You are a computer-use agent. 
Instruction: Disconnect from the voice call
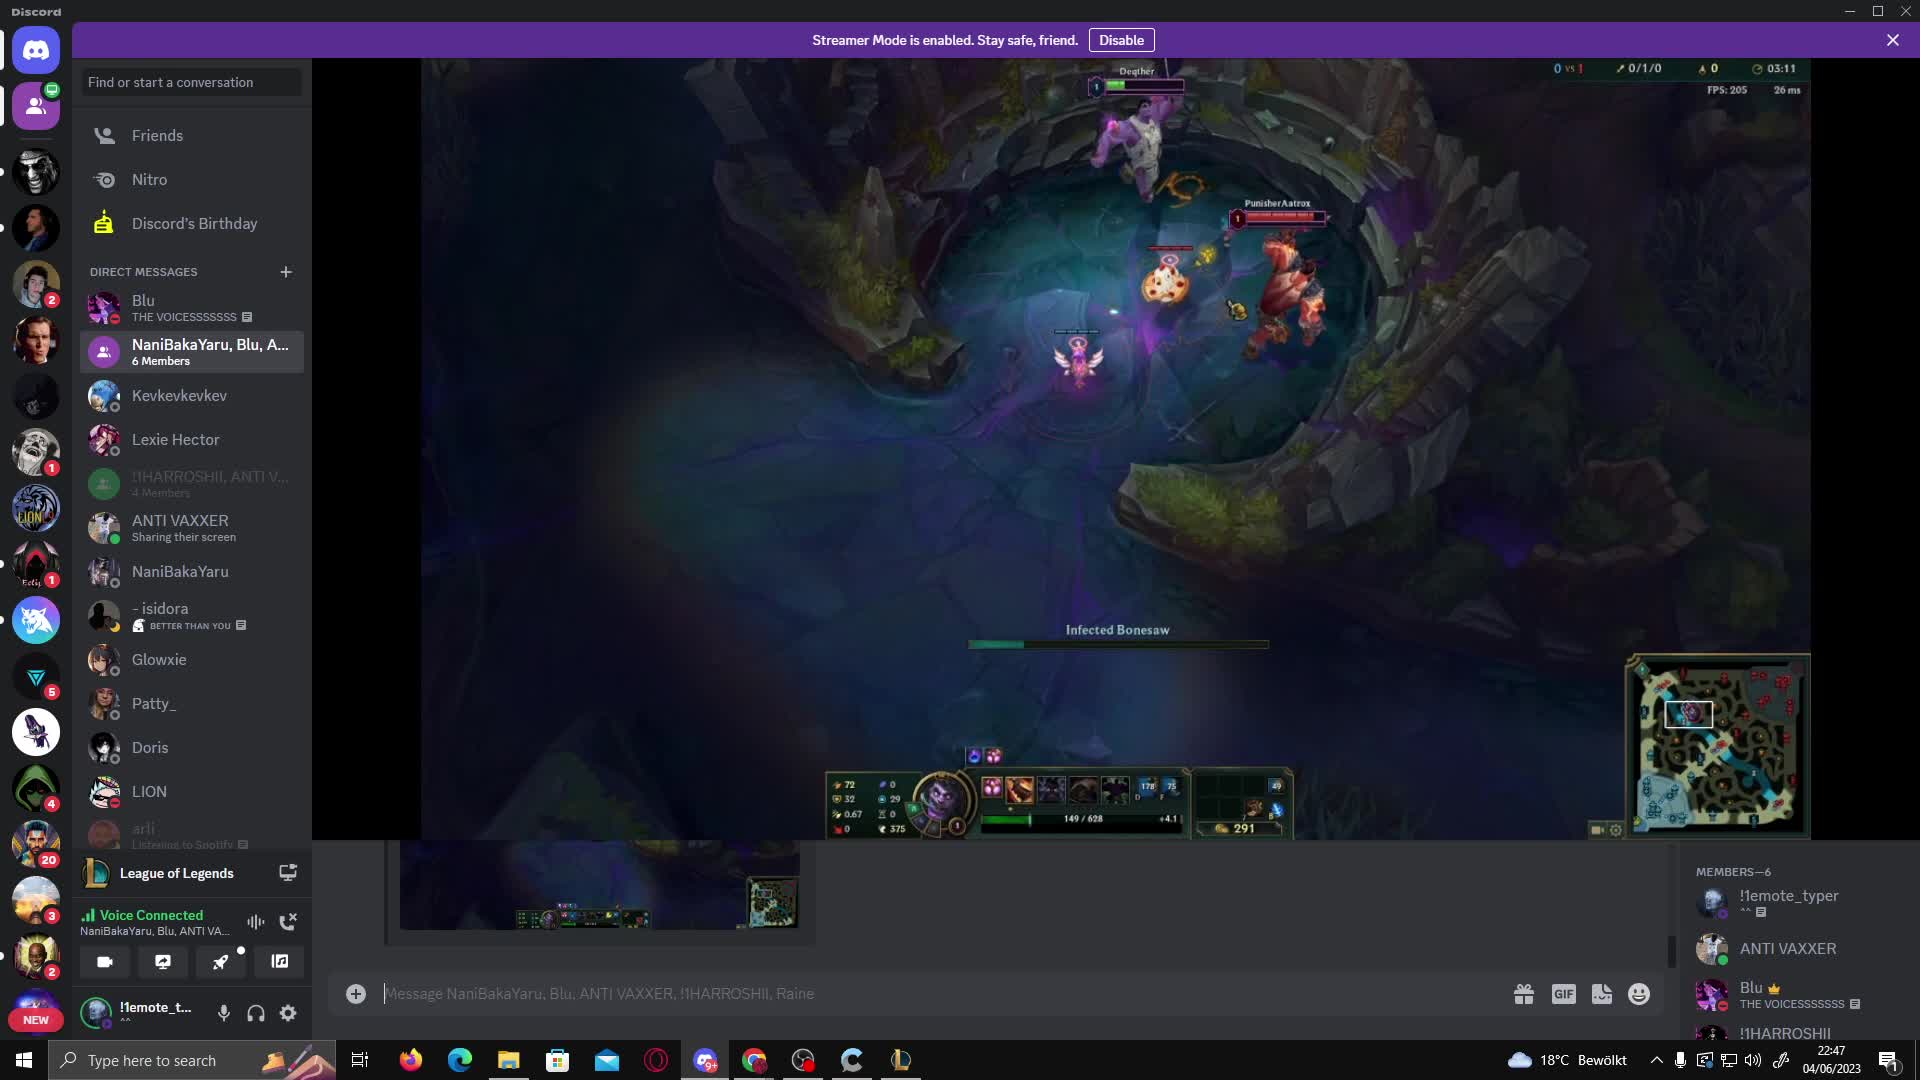288,922
